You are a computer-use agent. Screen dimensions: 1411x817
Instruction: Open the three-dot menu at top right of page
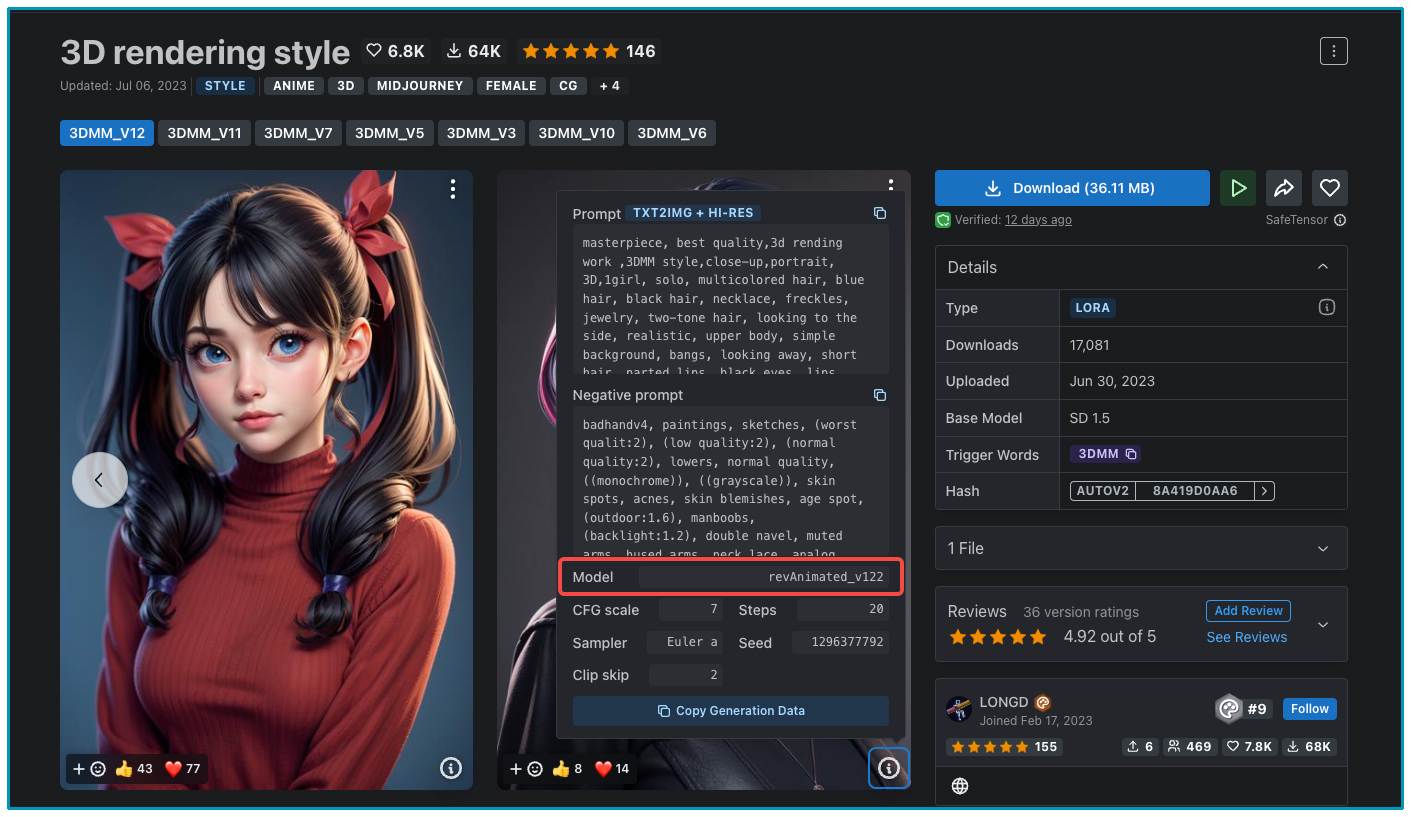point(1333,51)
